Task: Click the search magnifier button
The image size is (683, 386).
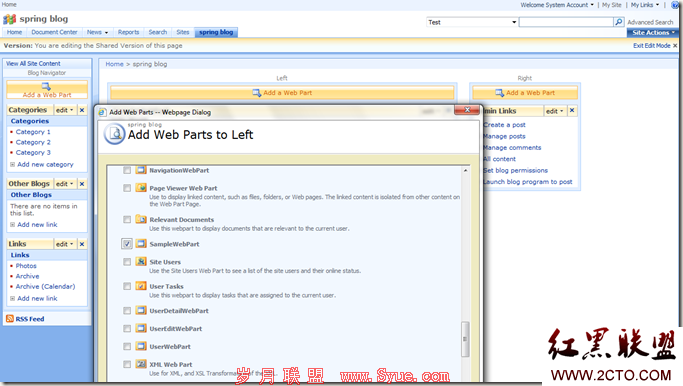Action: click(619, 22)
